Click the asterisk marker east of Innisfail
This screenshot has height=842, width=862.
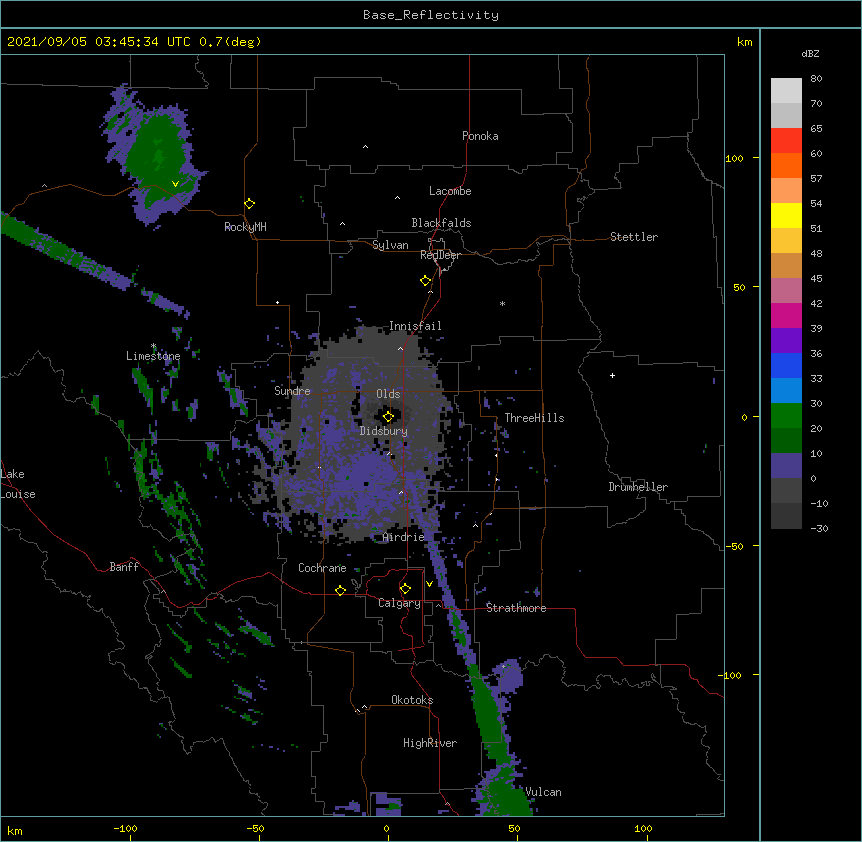[502, 303]
